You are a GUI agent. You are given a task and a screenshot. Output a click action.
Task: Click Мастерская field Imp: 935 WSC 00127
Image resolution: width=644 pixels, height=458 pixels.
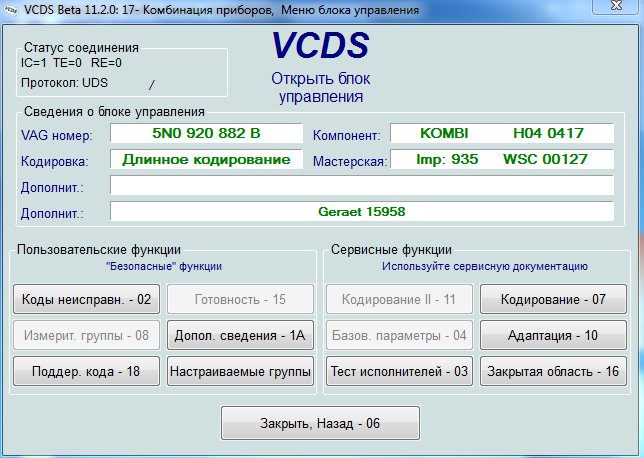point(502,159)
